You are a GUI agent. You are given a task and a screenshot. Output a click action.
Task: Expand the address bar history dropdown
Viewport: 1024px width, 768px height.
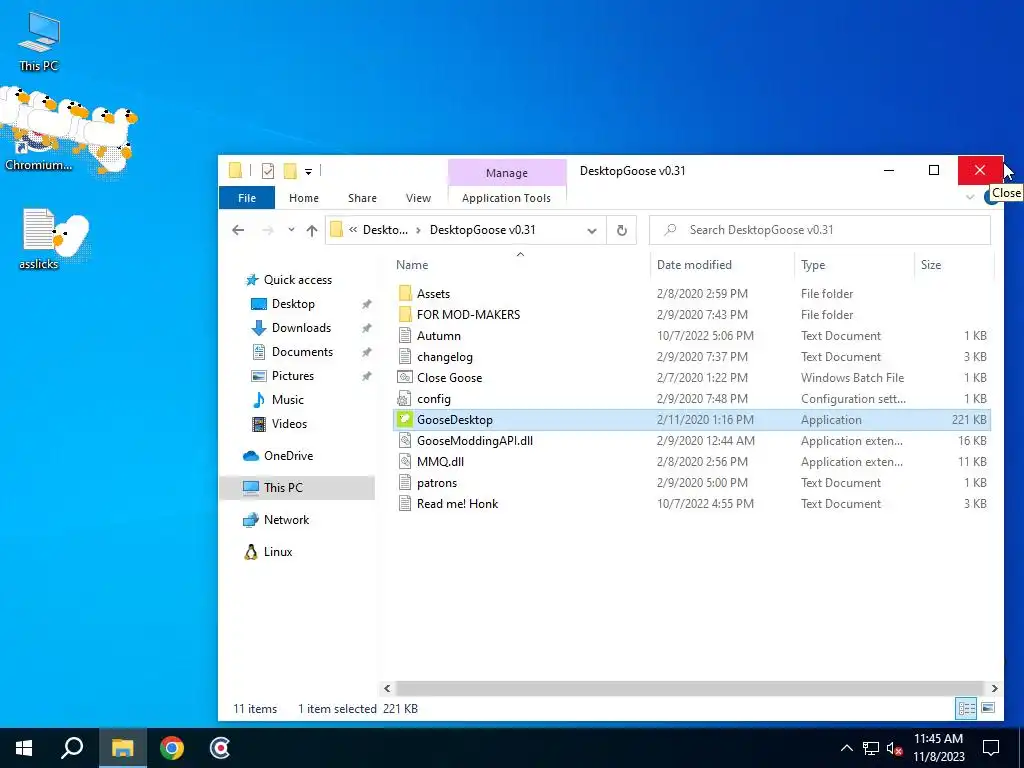592,231
